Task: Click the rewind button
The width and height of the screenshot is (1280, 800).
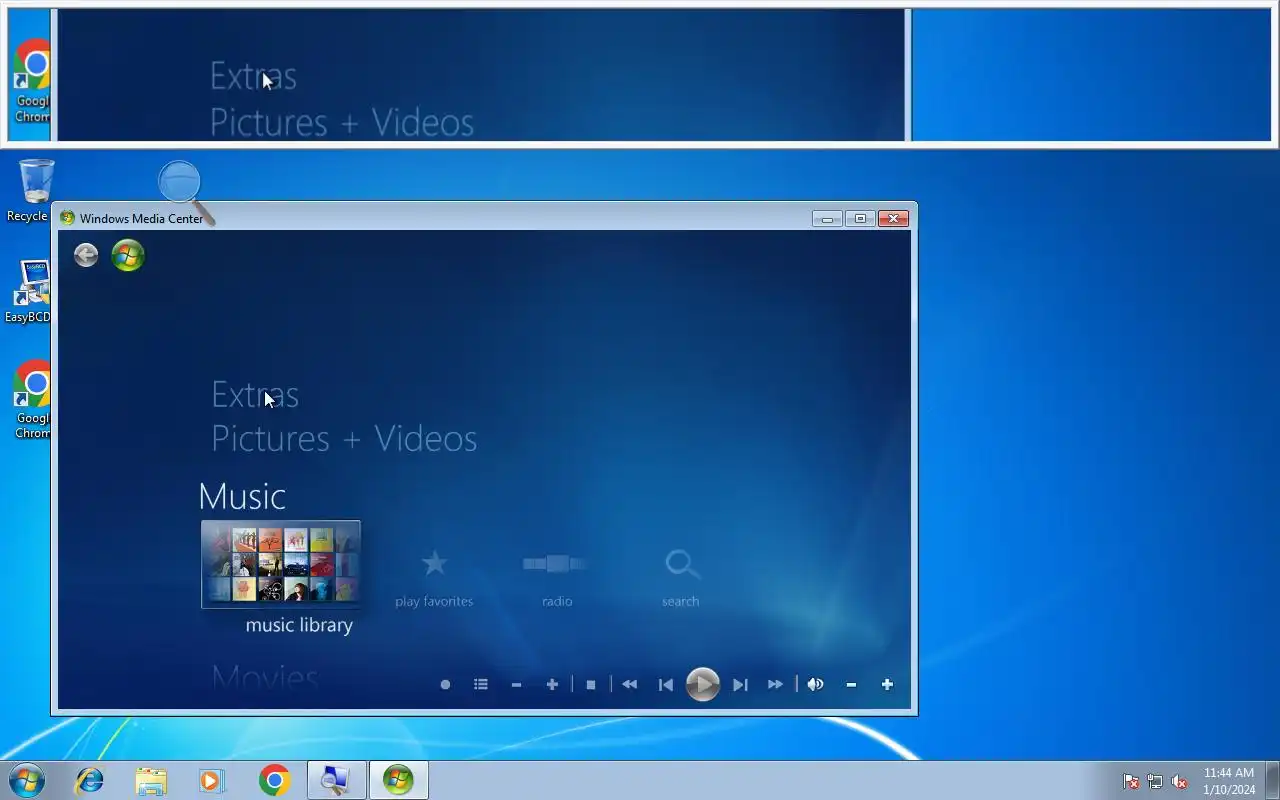Action: pyautogui.click(x=629, y=685)
